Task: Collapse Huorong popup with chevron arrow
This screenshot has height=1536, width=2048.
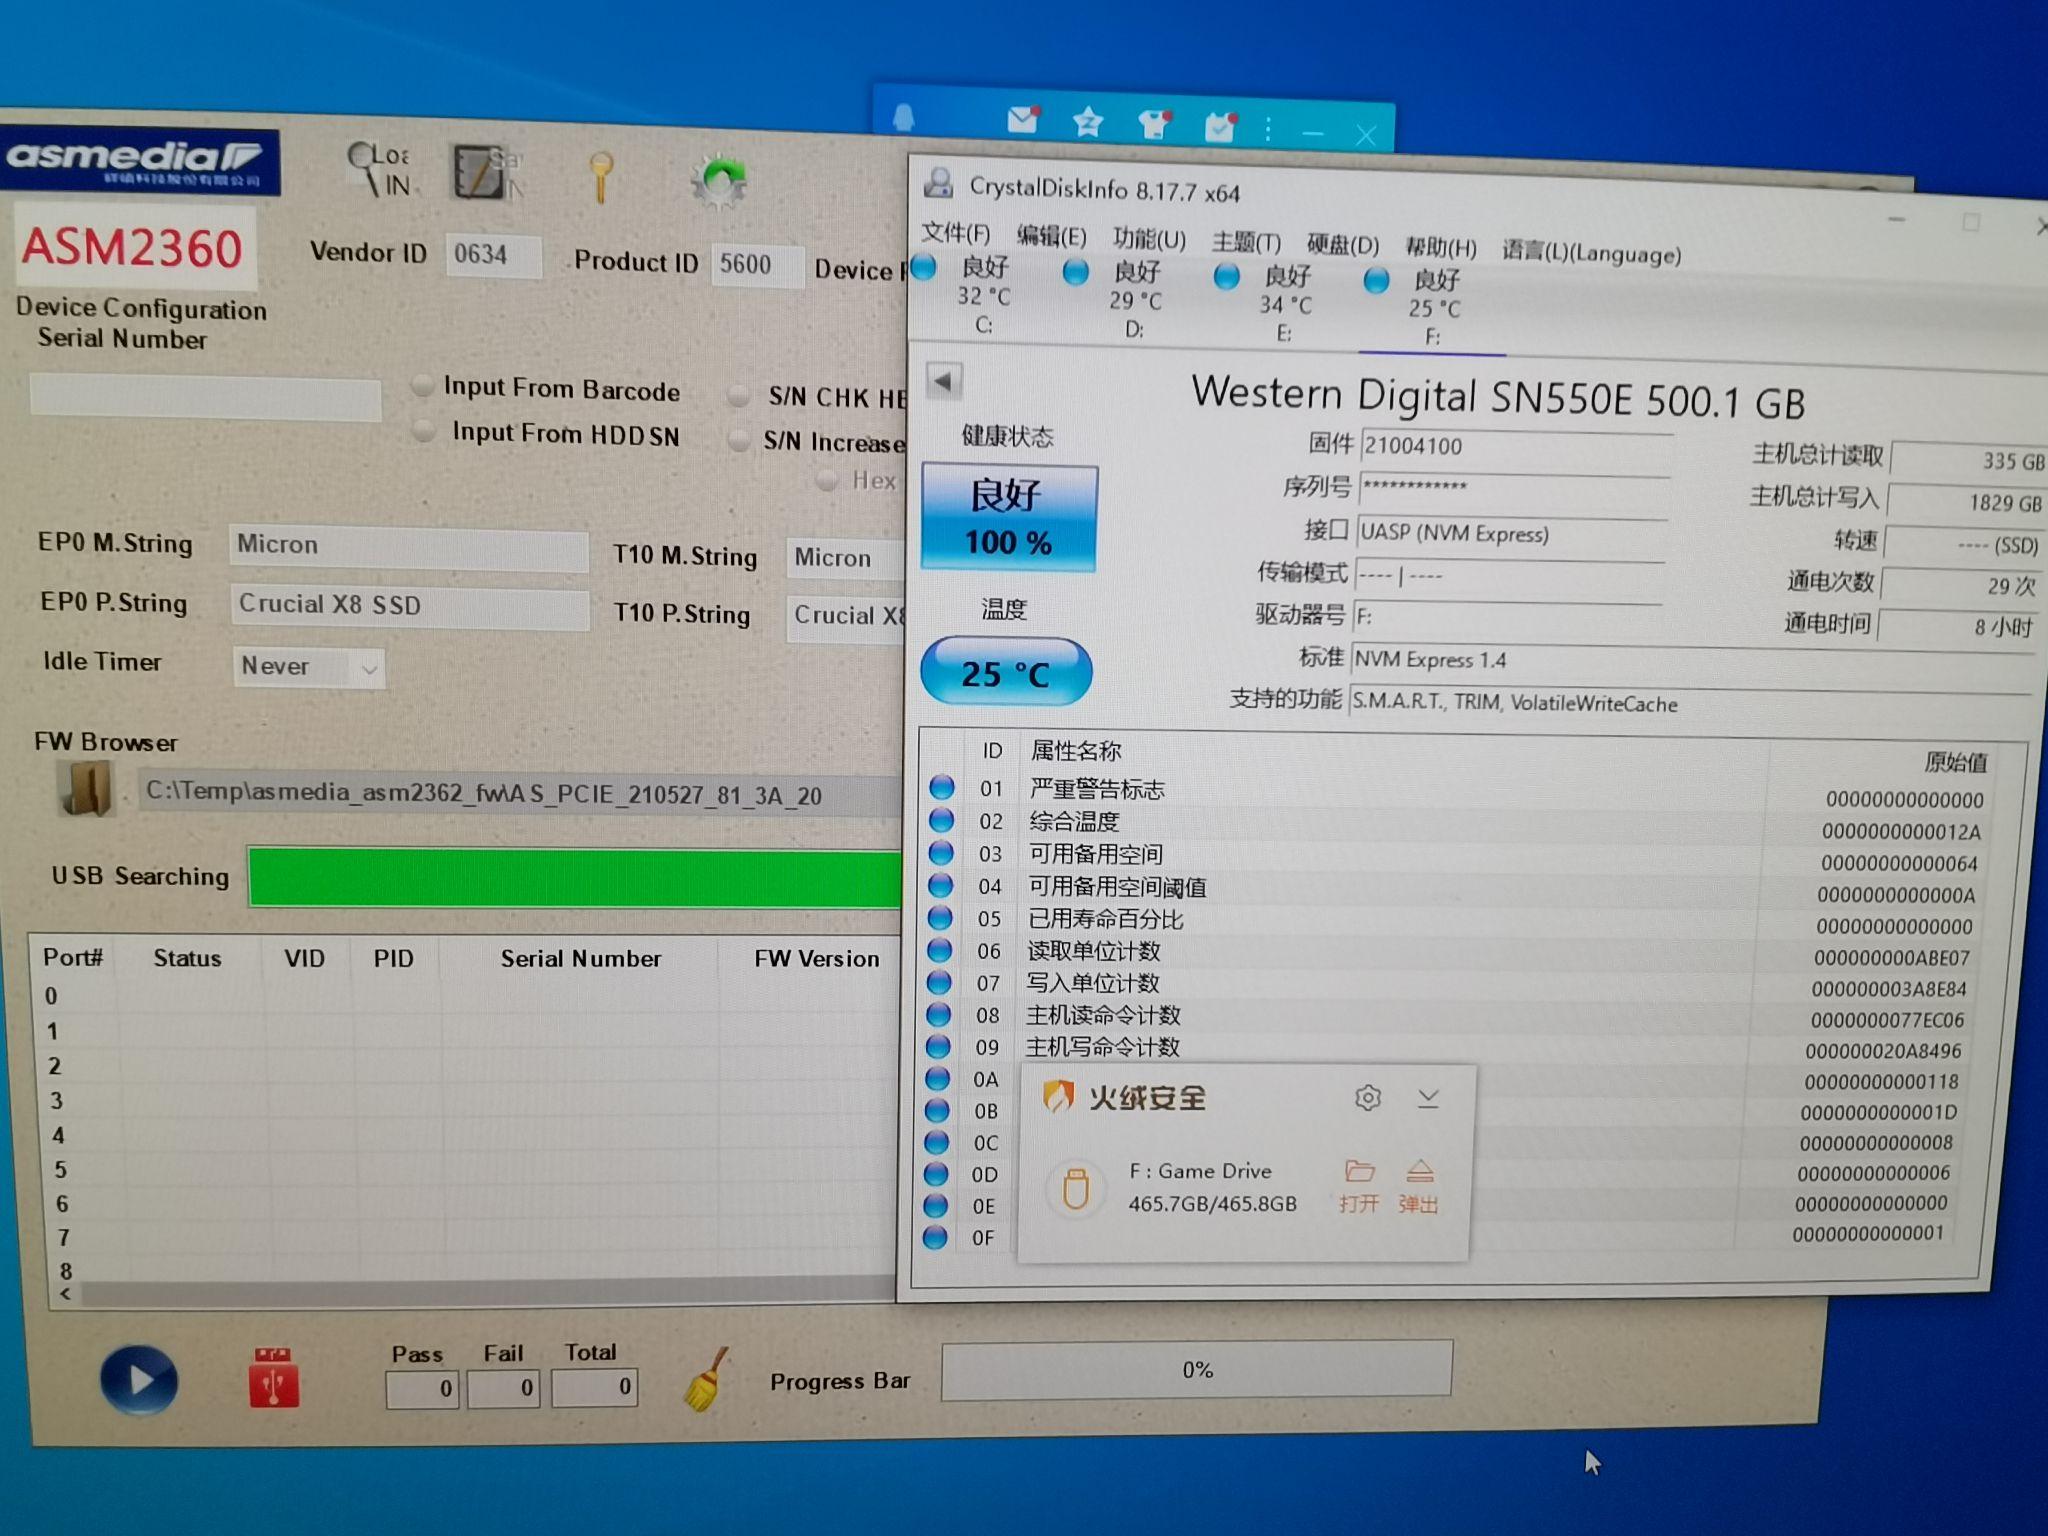Action: (1428, 1099)
